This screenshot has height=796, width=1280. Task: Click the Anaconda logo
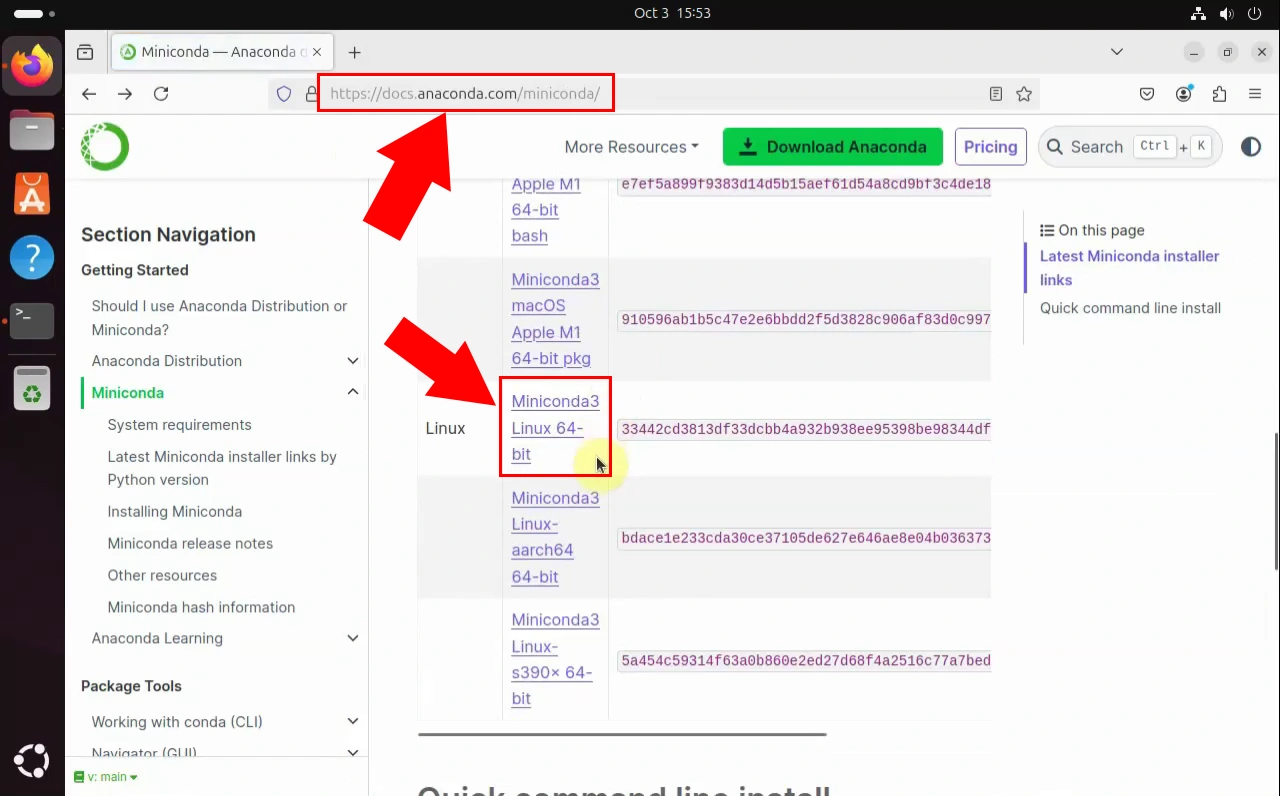click(x=105, y=147)
